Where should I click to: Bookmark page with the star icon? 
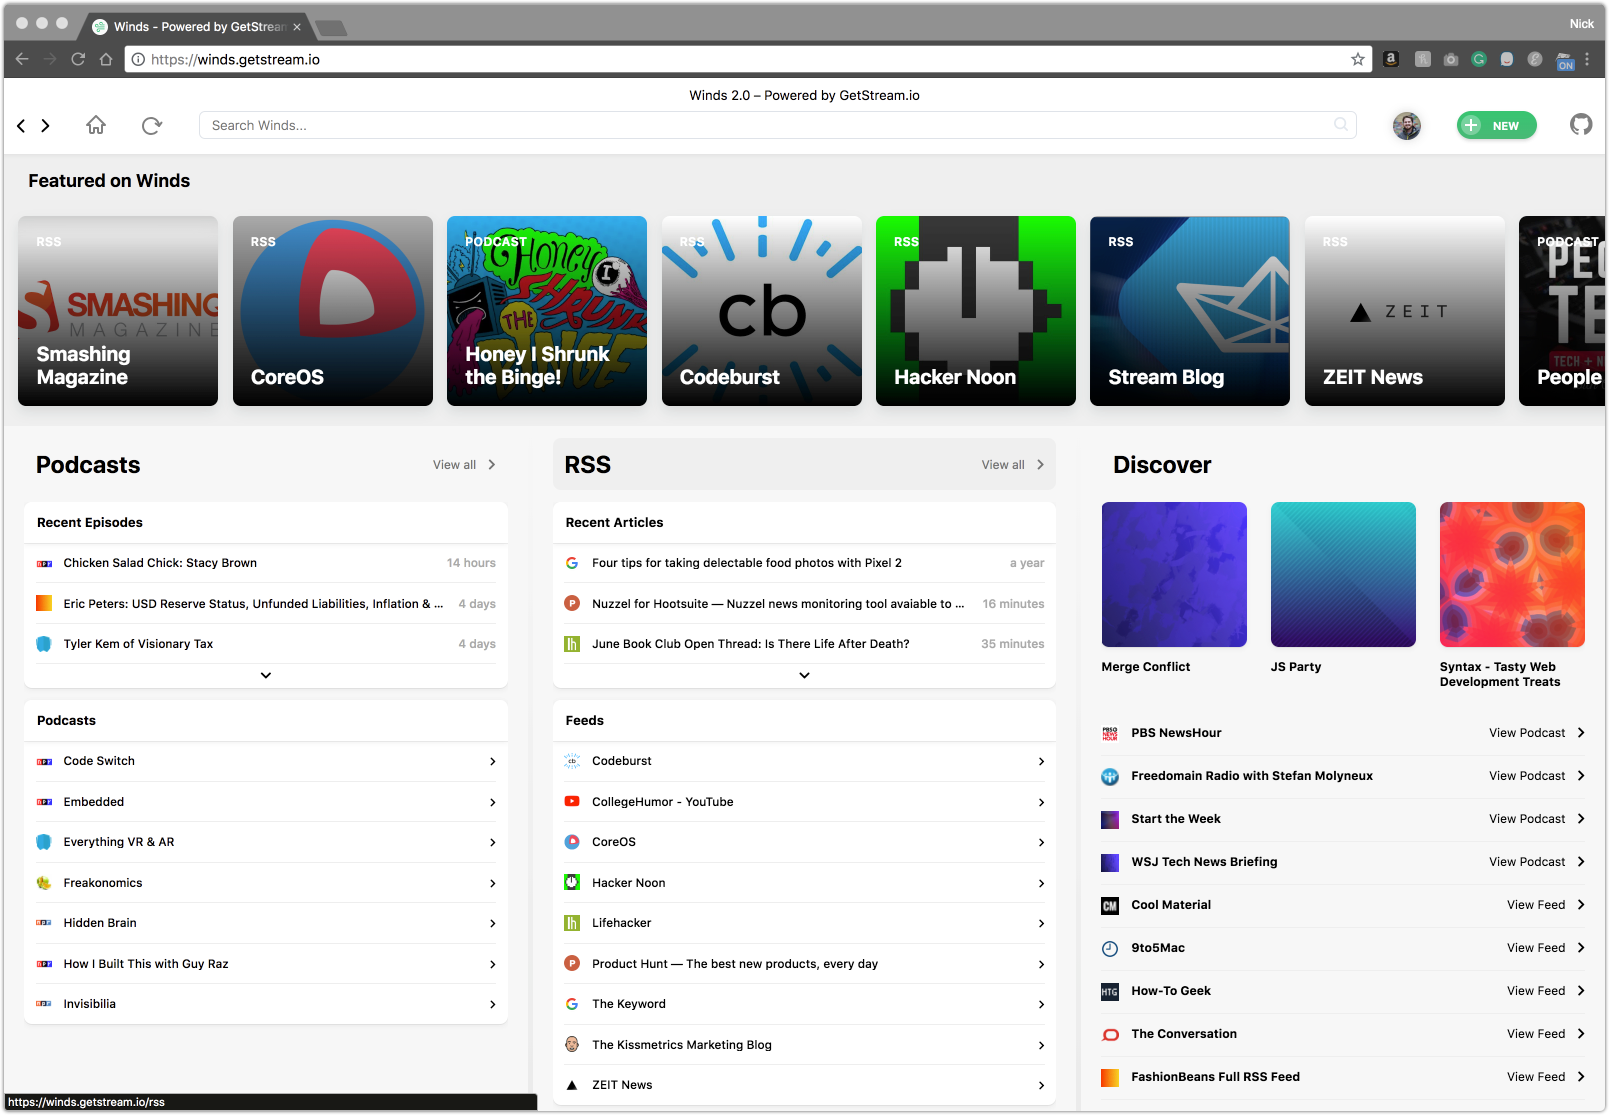point(1357,60)
